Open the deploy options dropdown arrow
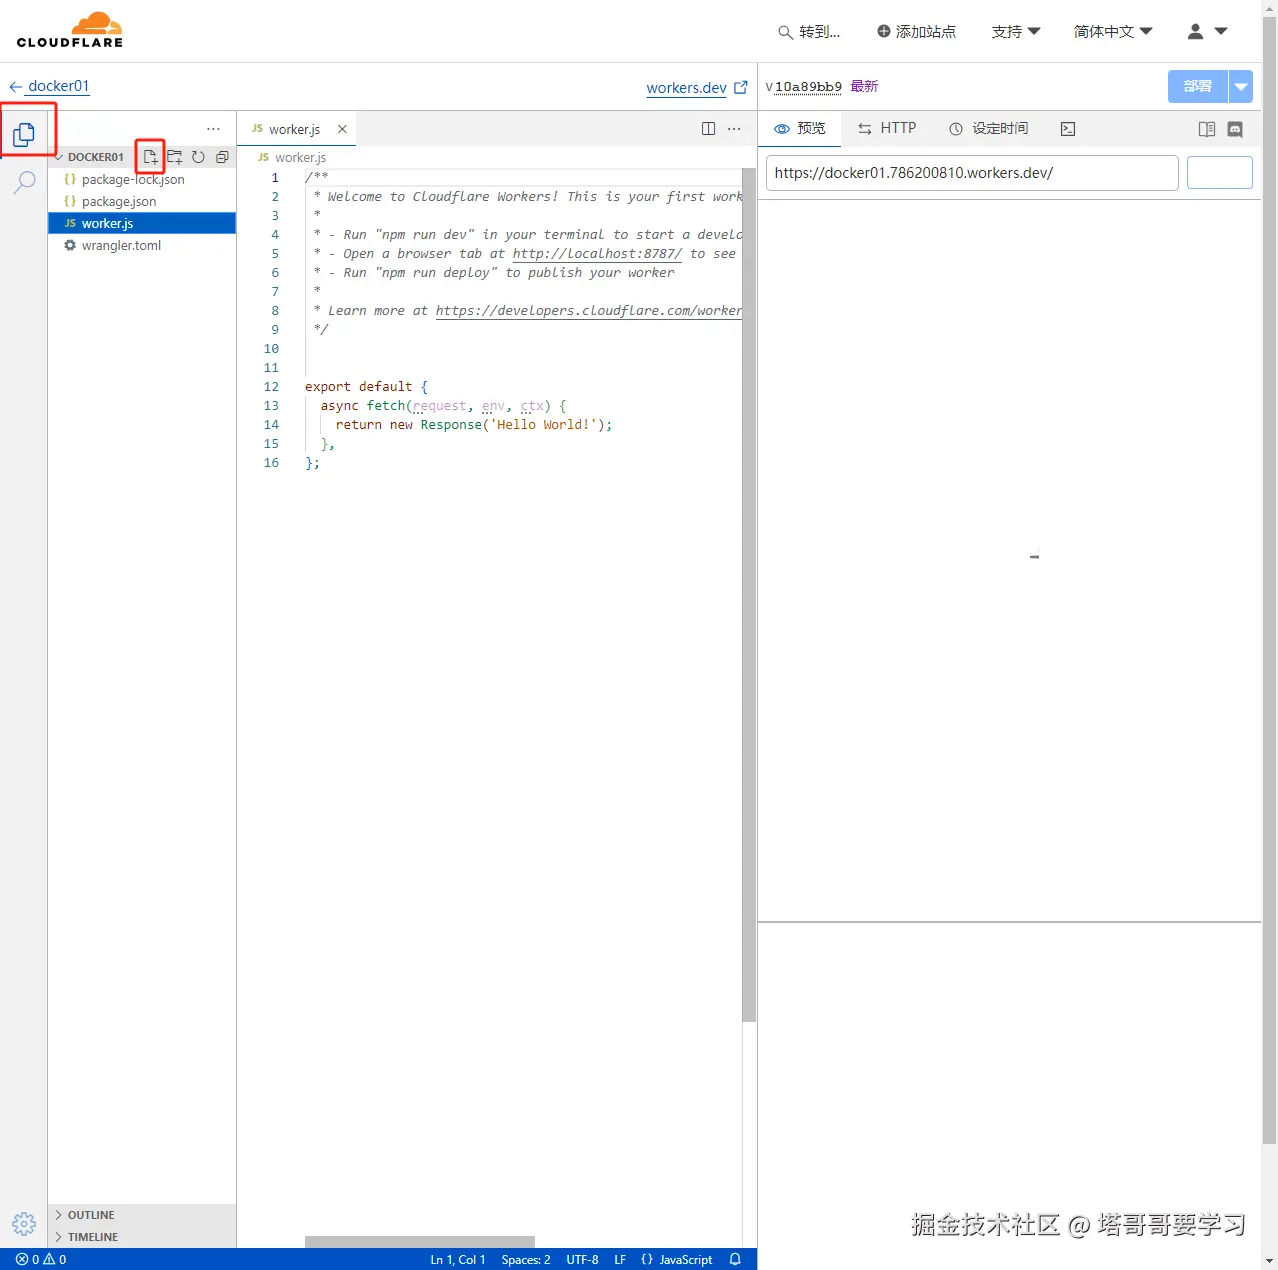Viewport: 1278px width, 1270px height. coord(1240,87)
